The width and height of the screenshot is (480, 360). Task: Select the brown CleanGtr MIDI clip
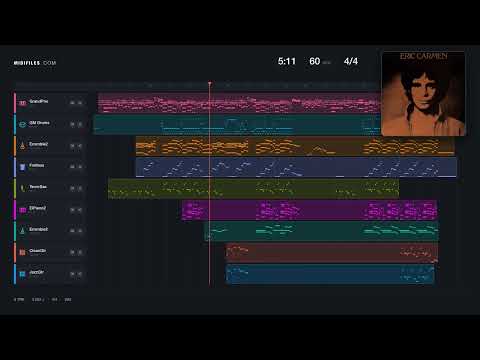(x=332, y=253)
